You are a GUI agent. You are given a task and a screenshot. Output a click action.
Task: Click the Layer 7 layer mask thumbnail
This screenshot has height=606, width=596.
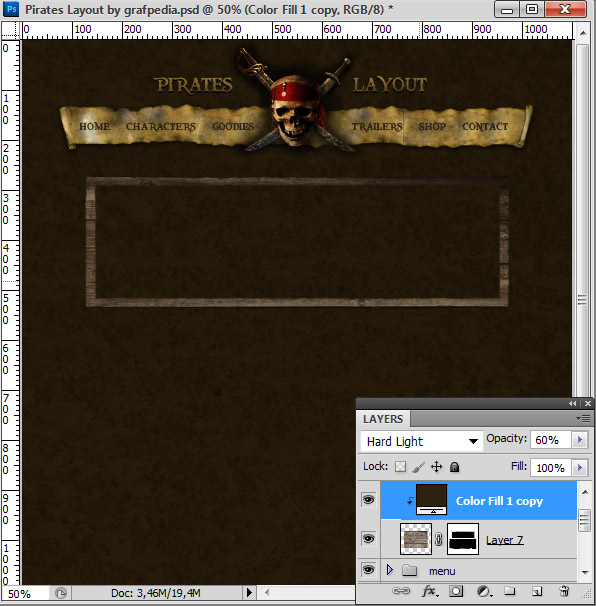(x=463, y=539)
